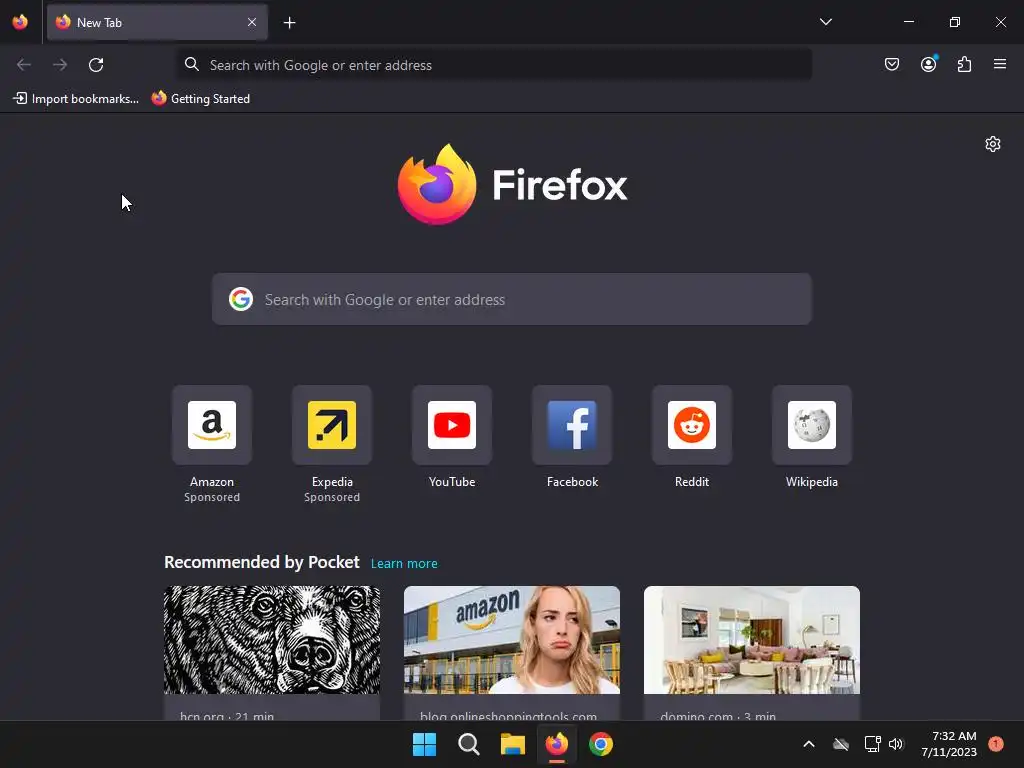Focus the center Google search box
Screen dimensions: 1024x768
511,299
